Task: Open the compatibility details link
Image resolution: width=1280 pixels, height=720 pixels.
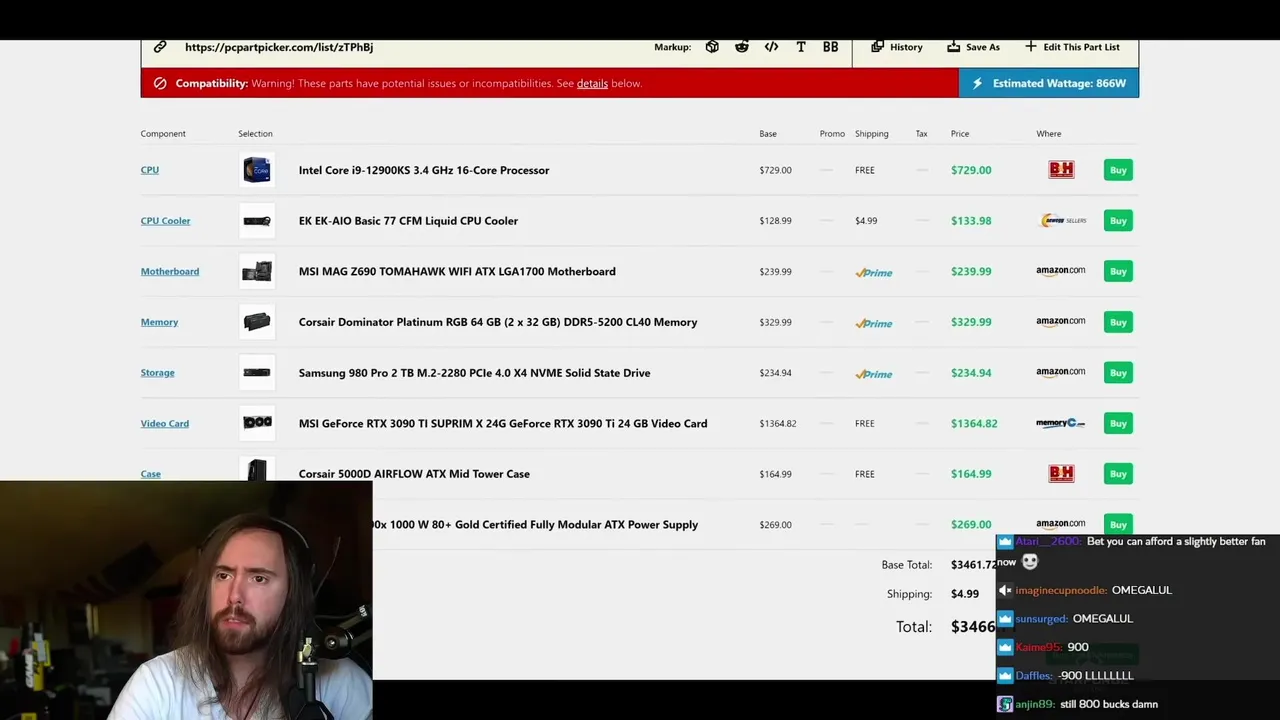Action: (x=592, y=83)
